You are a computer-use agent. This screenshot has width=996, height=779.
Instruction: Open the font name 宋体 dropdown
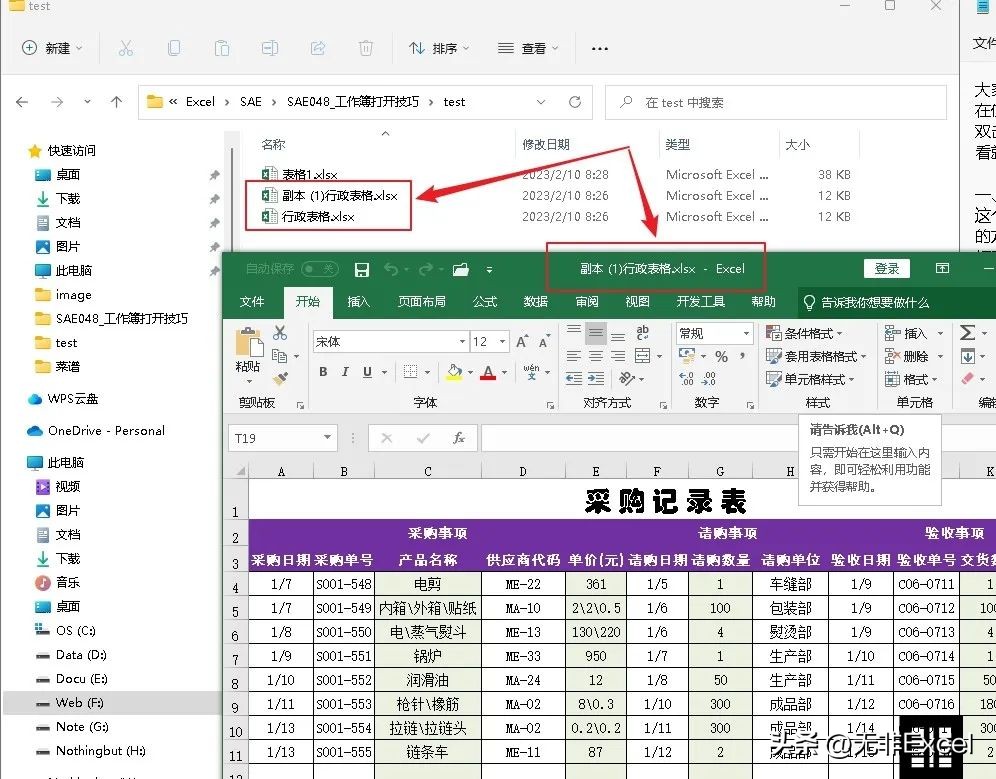[x=462, y=341]
